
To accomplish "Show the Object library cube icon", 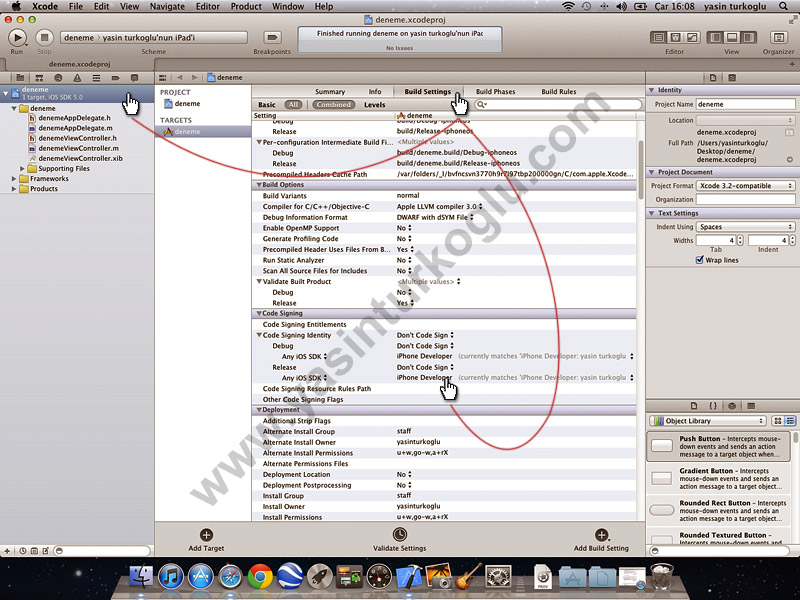I will pos(732,406).
